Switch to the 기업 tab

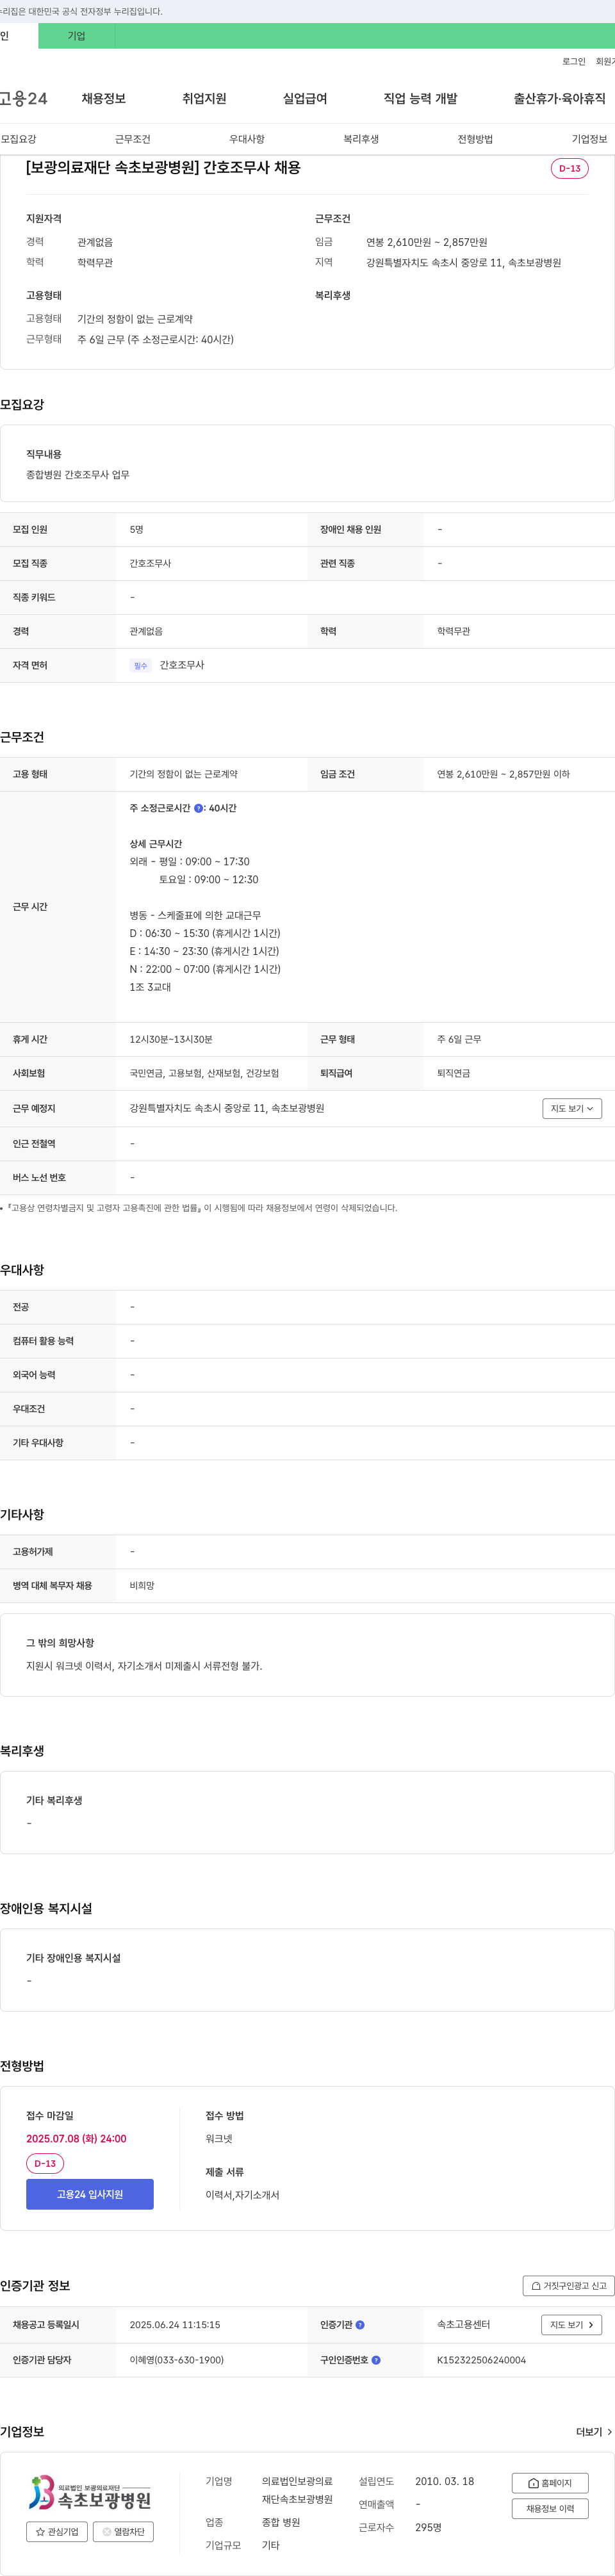click(76, 36)
